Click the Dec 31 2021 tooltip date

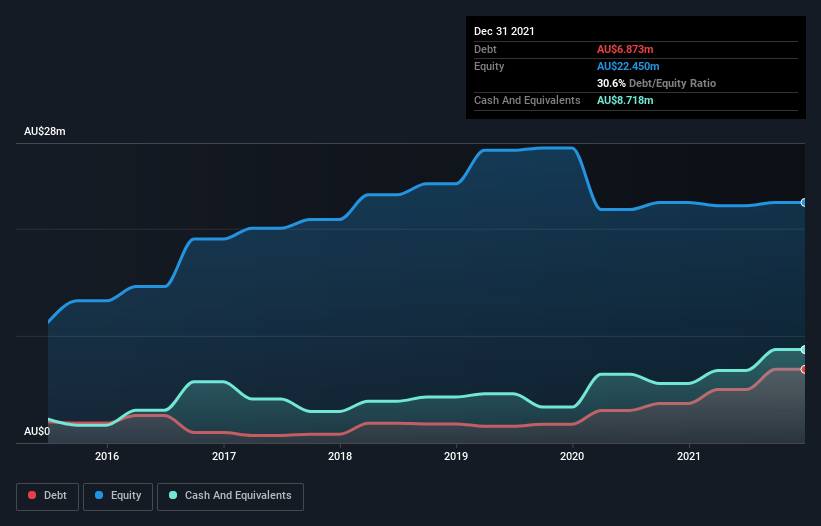(504, 31)
